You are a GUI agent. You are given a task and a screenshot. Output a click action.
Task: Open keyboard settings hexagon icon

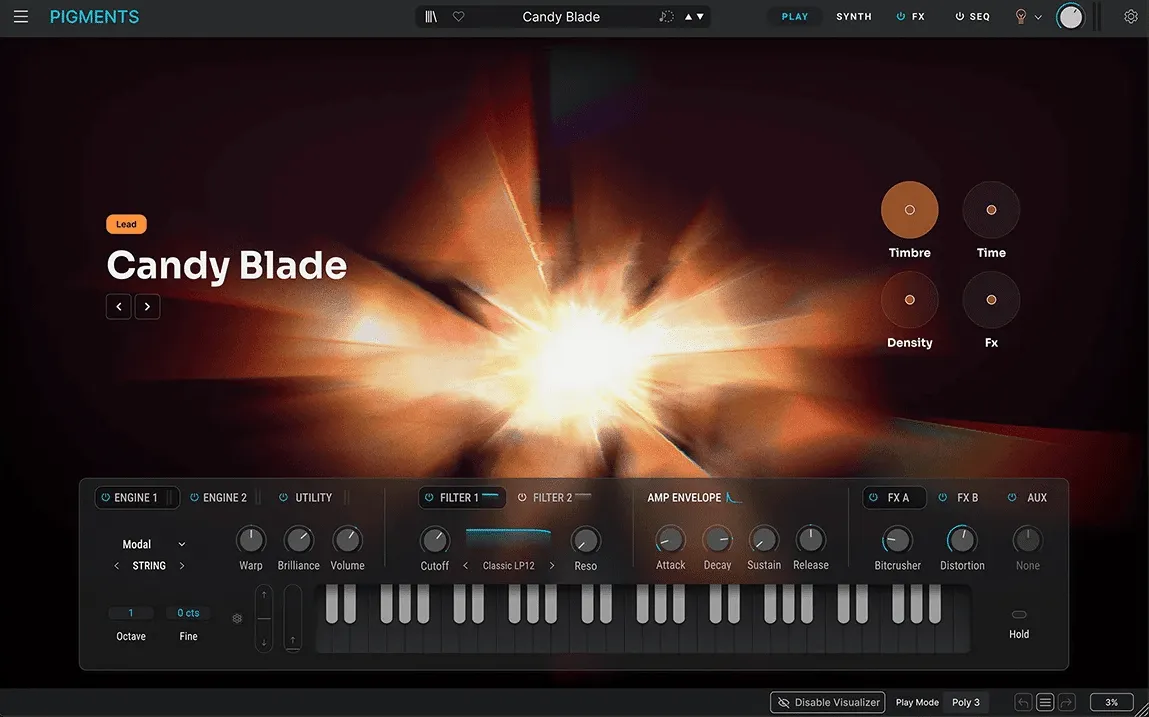pyautogui.click(x=237, y=619)
